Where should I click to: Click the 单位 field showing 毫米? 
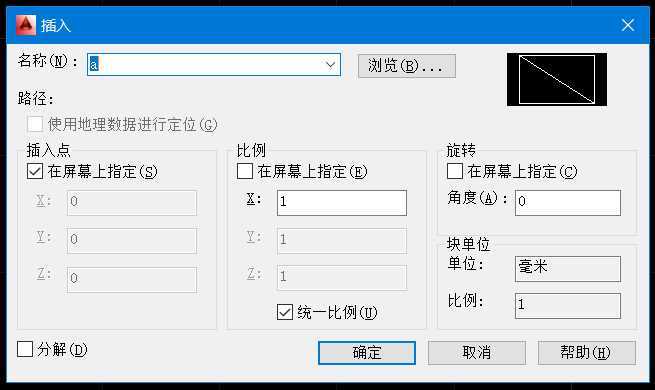click(568, 269)
